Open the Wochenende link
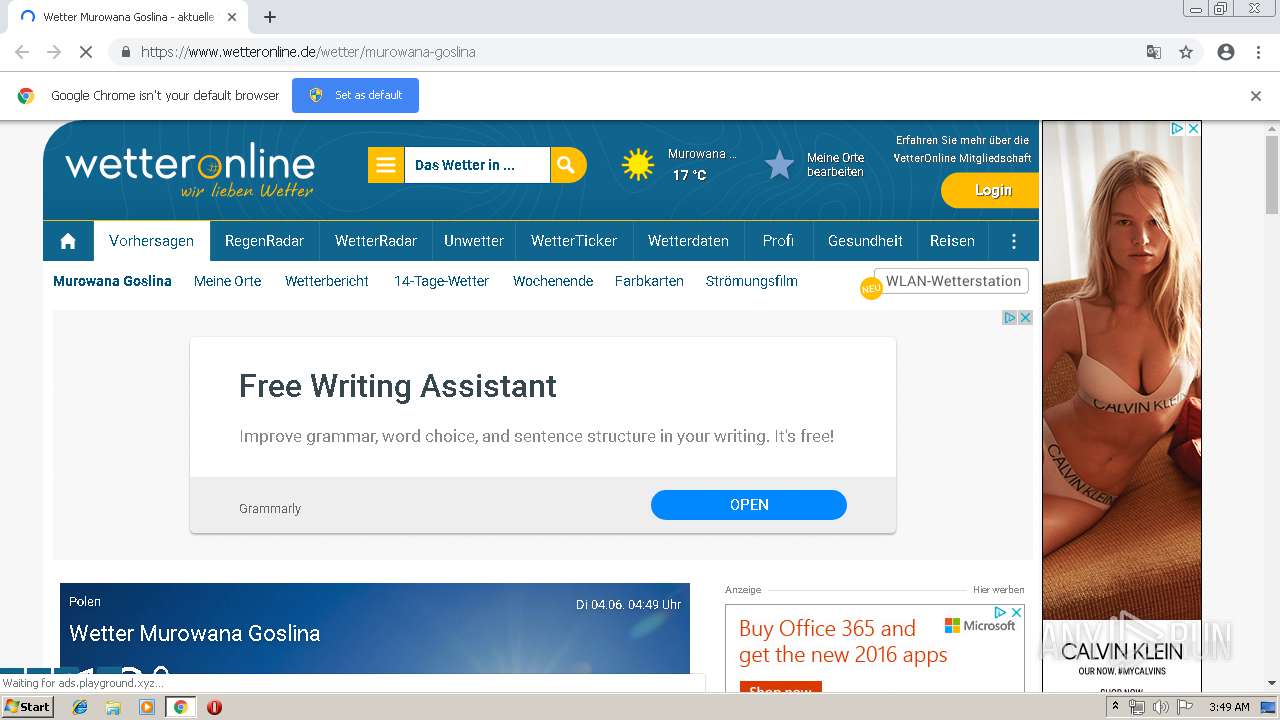This screenshot has width=1280, height=720. tap(553, 281)
